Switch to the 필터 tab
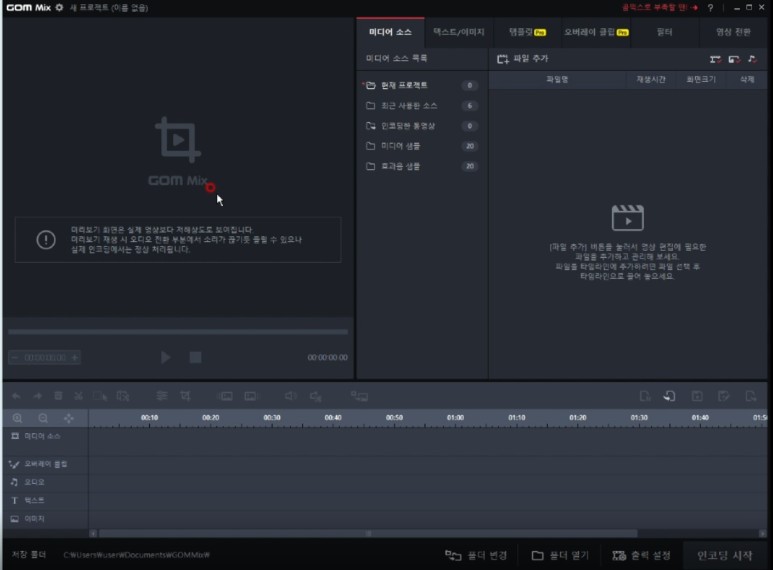773x570 pixels. tap(665, 33)
